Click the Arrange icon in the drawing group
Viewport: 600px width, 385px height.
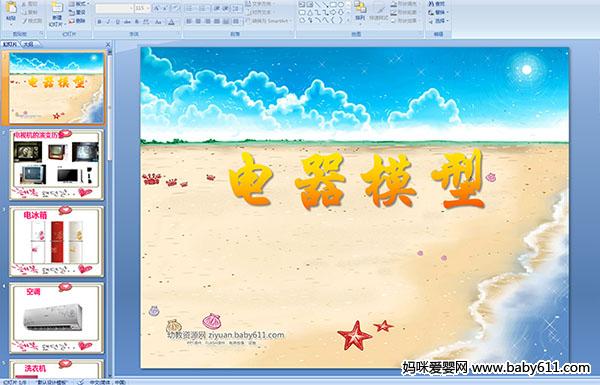pyautogui.click(x=360, y=11)
